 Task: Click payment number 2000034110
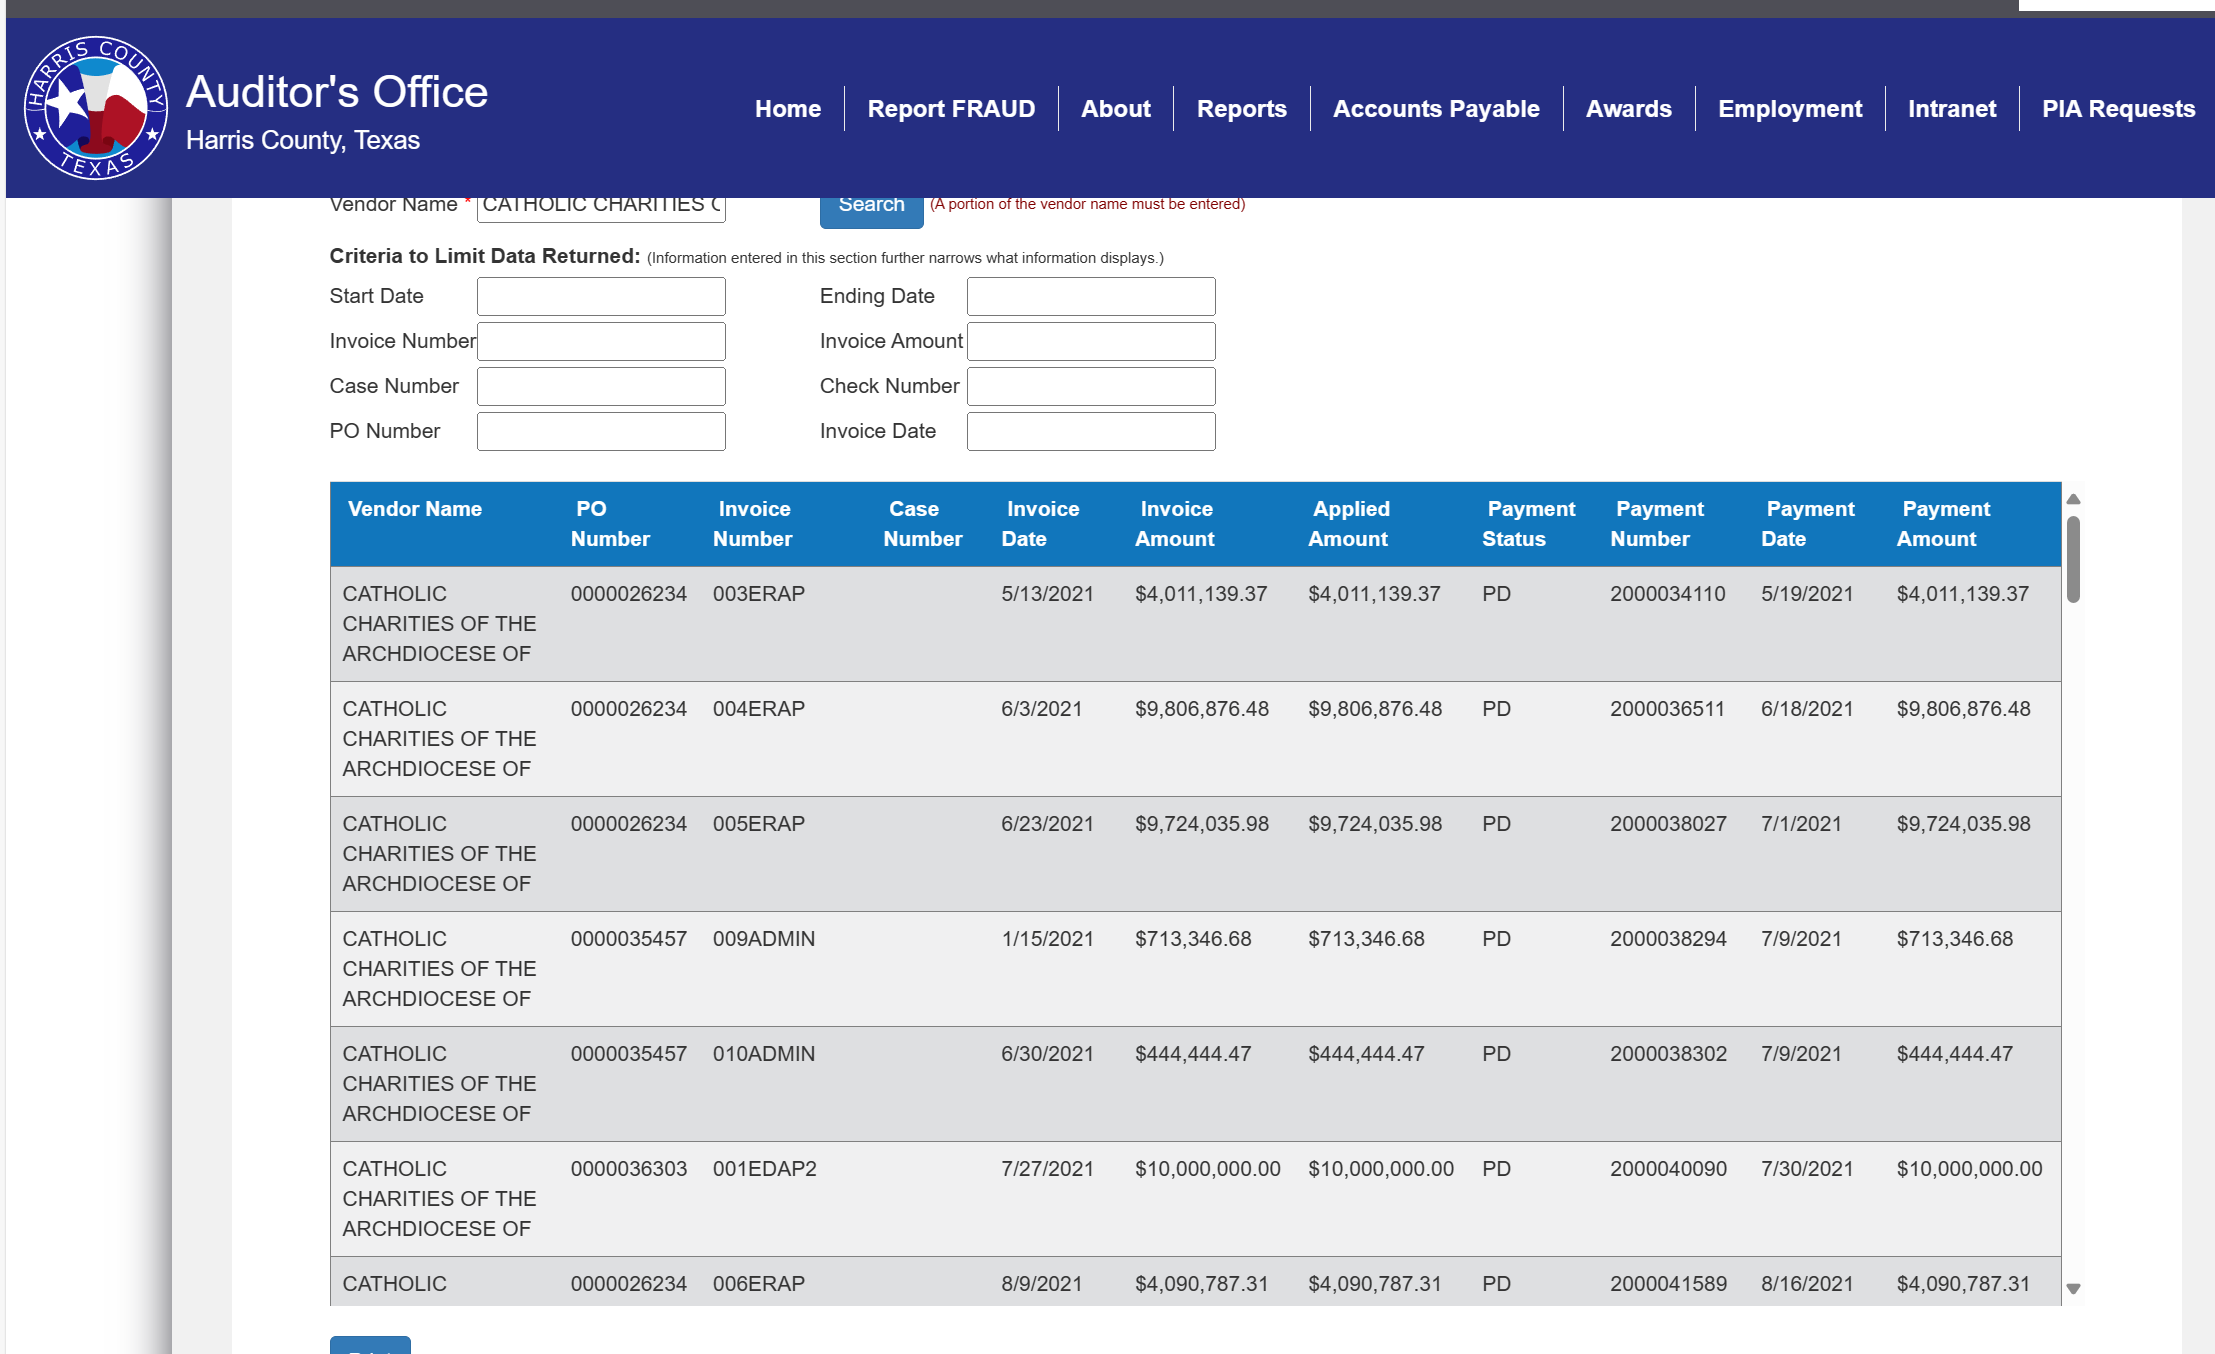[1668, 594]
